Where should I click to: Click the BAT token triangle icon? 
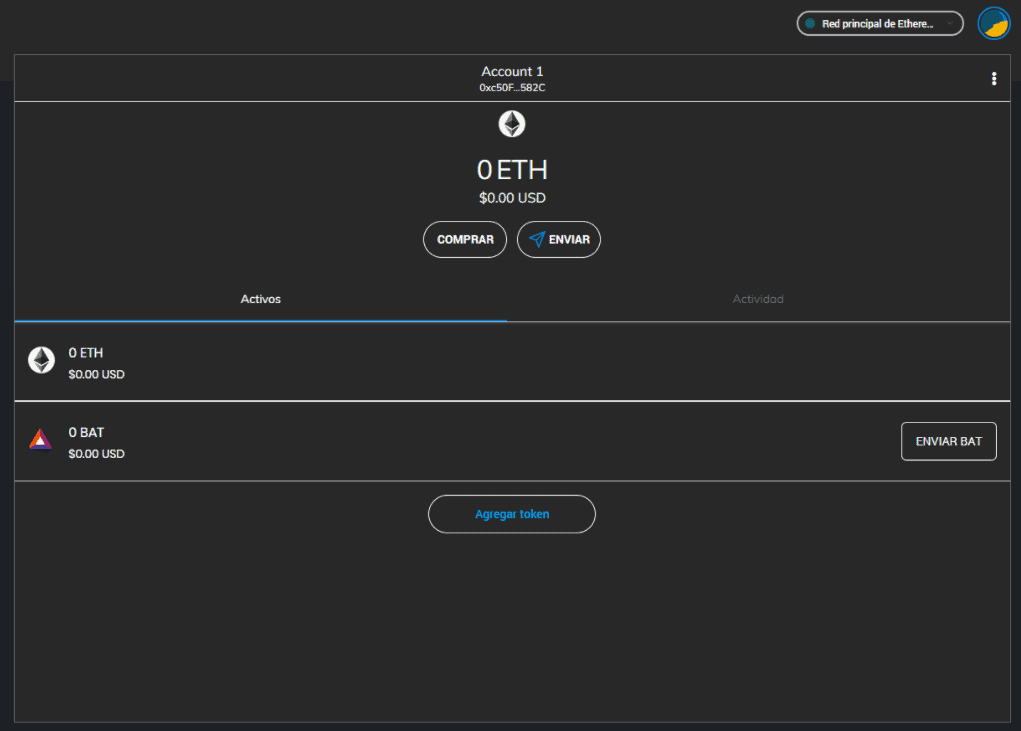40,440
